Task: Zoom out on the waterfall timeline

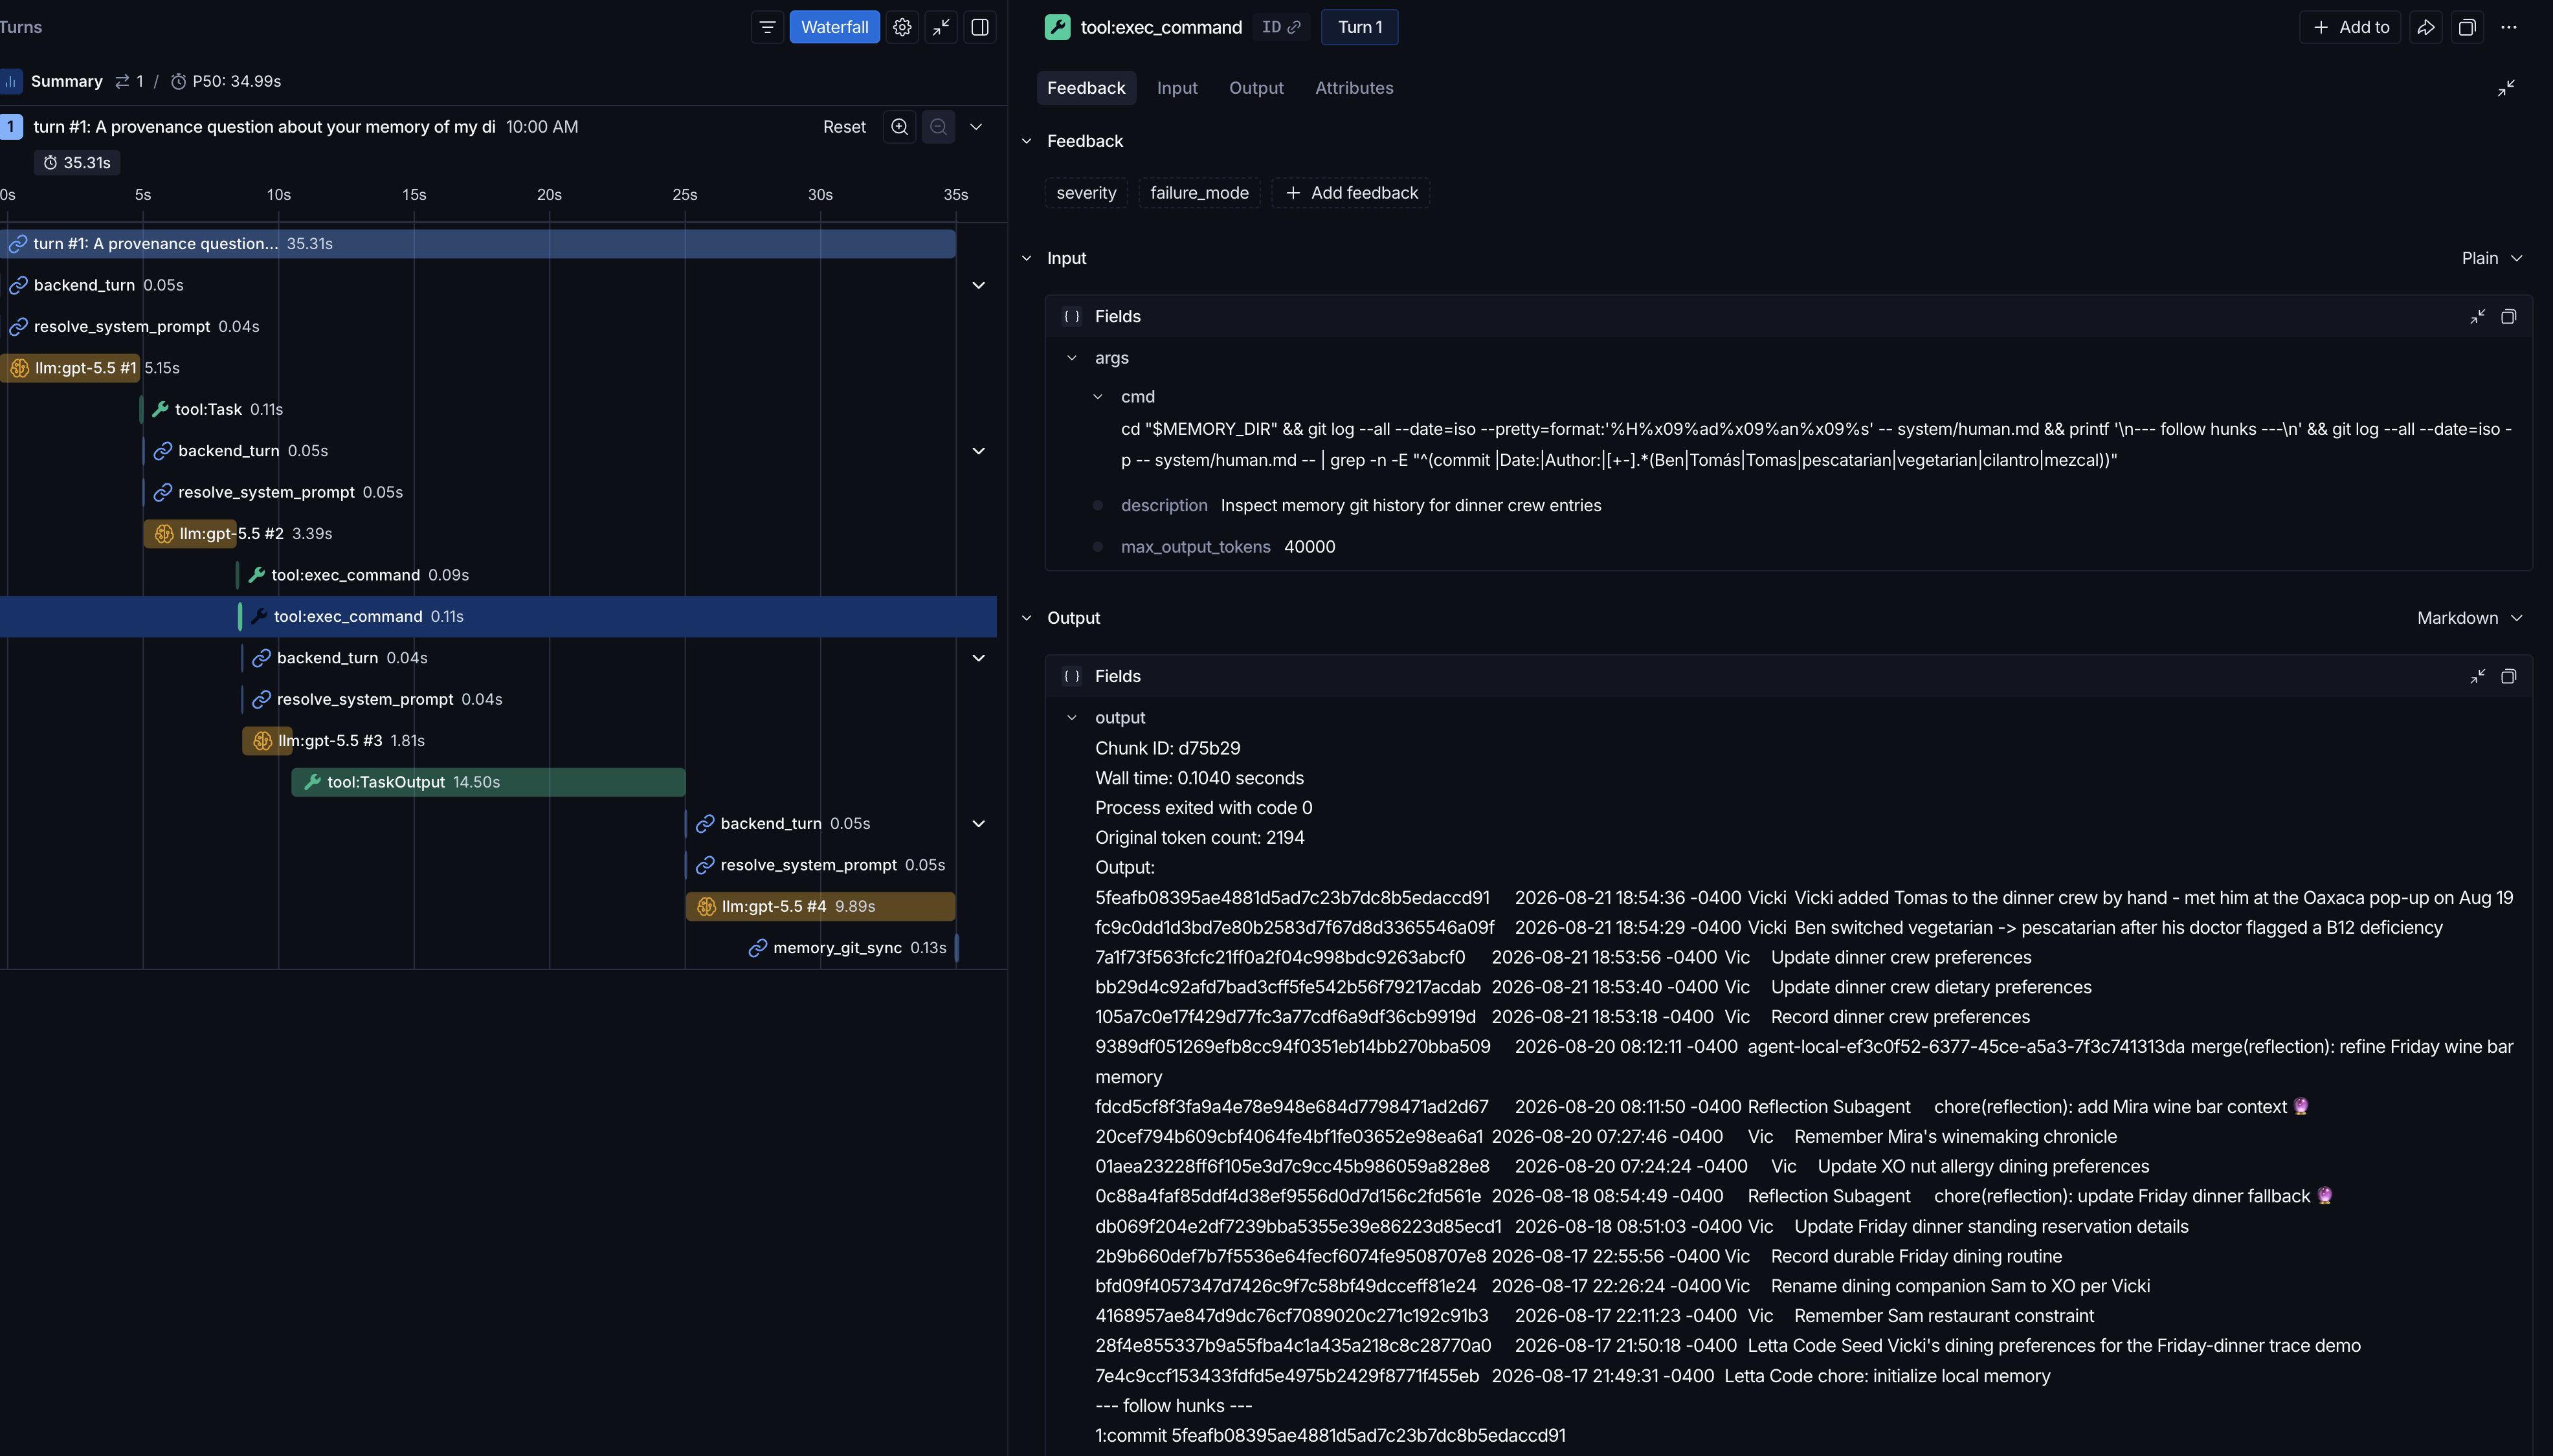Action: (x=938, y=127)
